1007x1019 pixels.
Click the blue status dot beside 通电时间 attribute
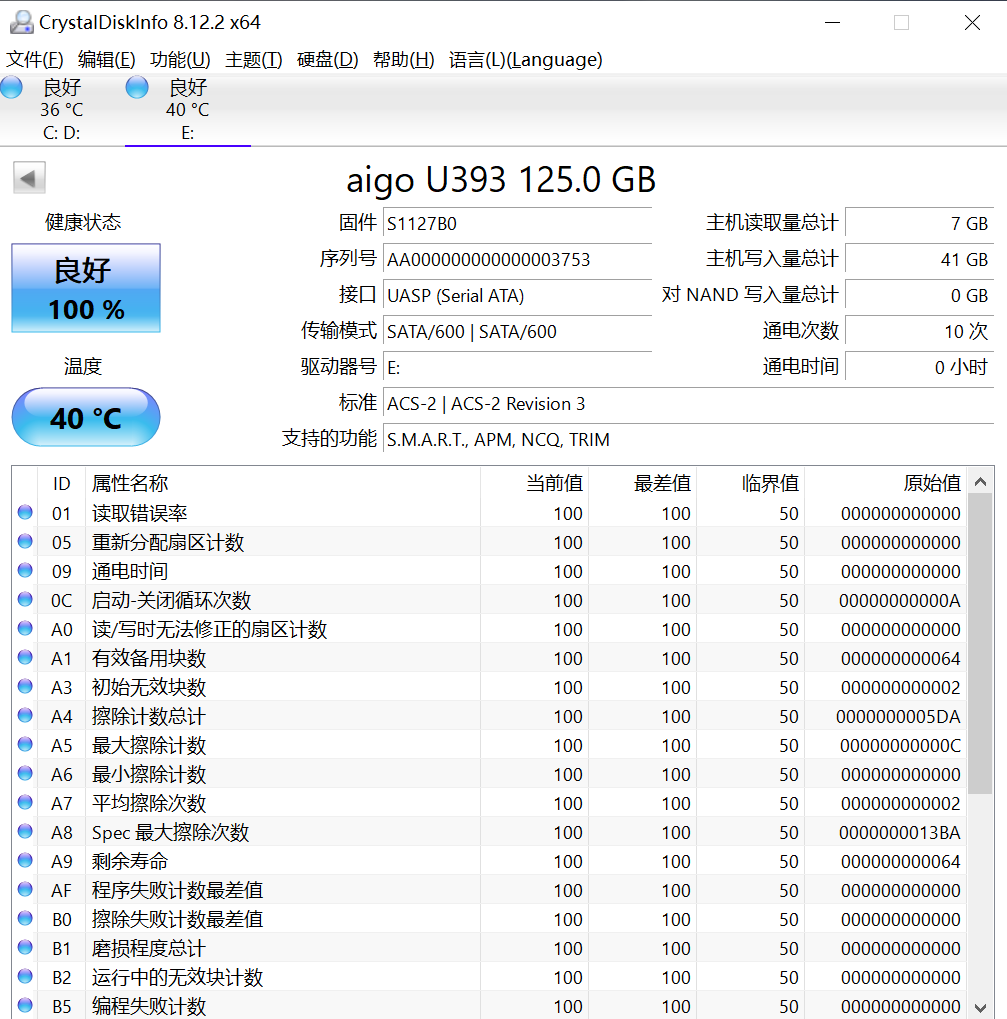pyautogui.click(x=27, y=570)
